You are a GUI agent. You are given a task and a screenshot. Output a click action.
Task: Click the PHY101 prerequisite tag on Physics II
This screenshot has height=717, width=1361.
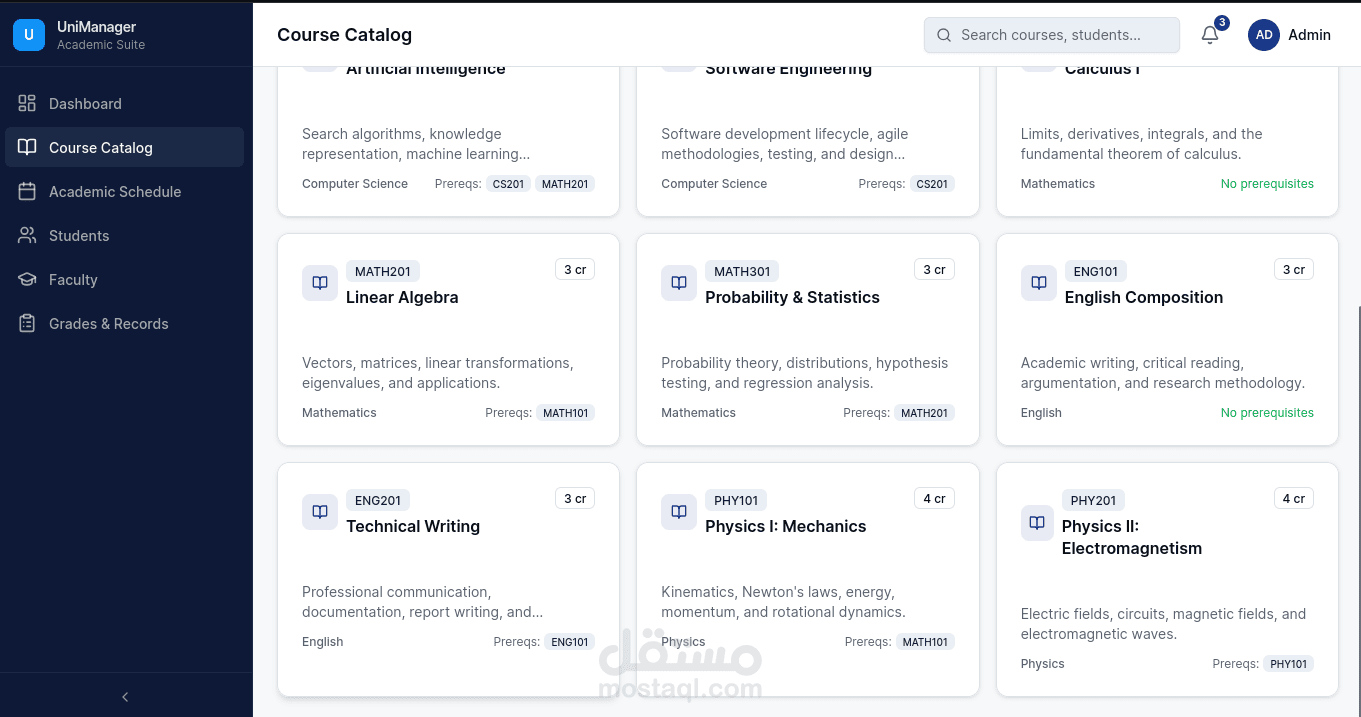pos(1288,664)
